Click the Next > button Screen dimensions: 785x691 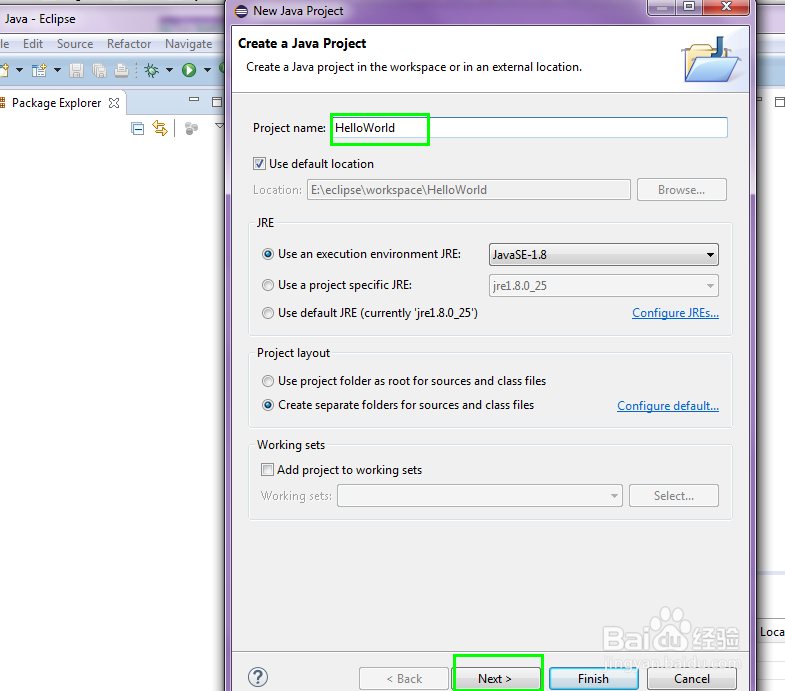[x=495, y=678]
